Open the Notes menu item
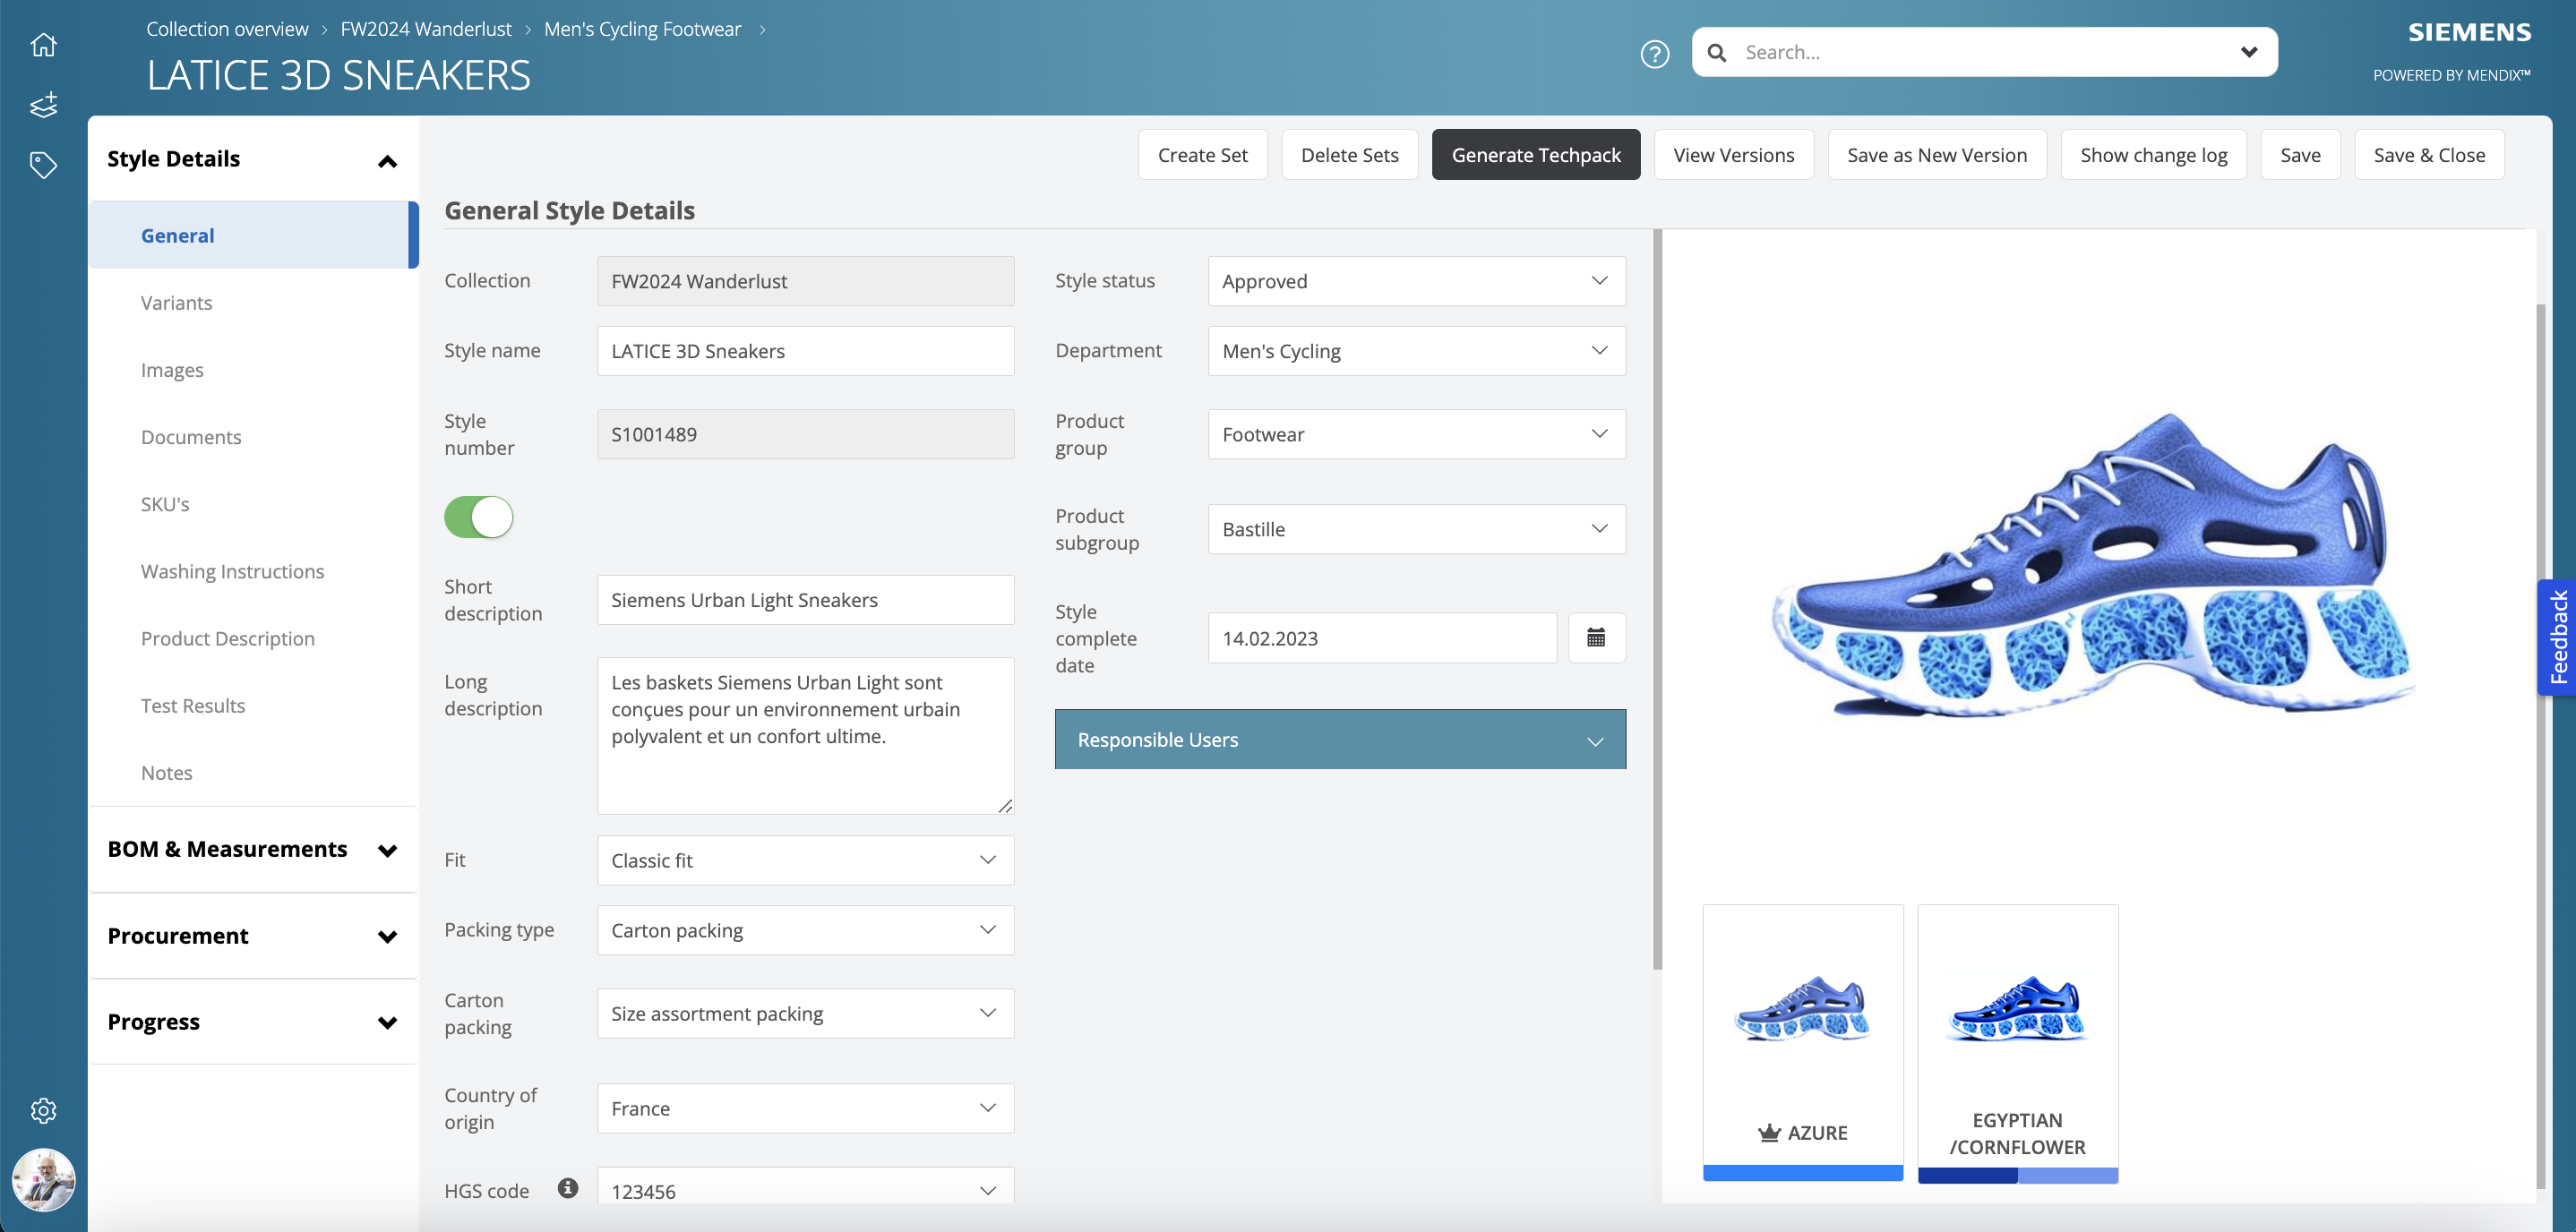 [x=253, y=771]
